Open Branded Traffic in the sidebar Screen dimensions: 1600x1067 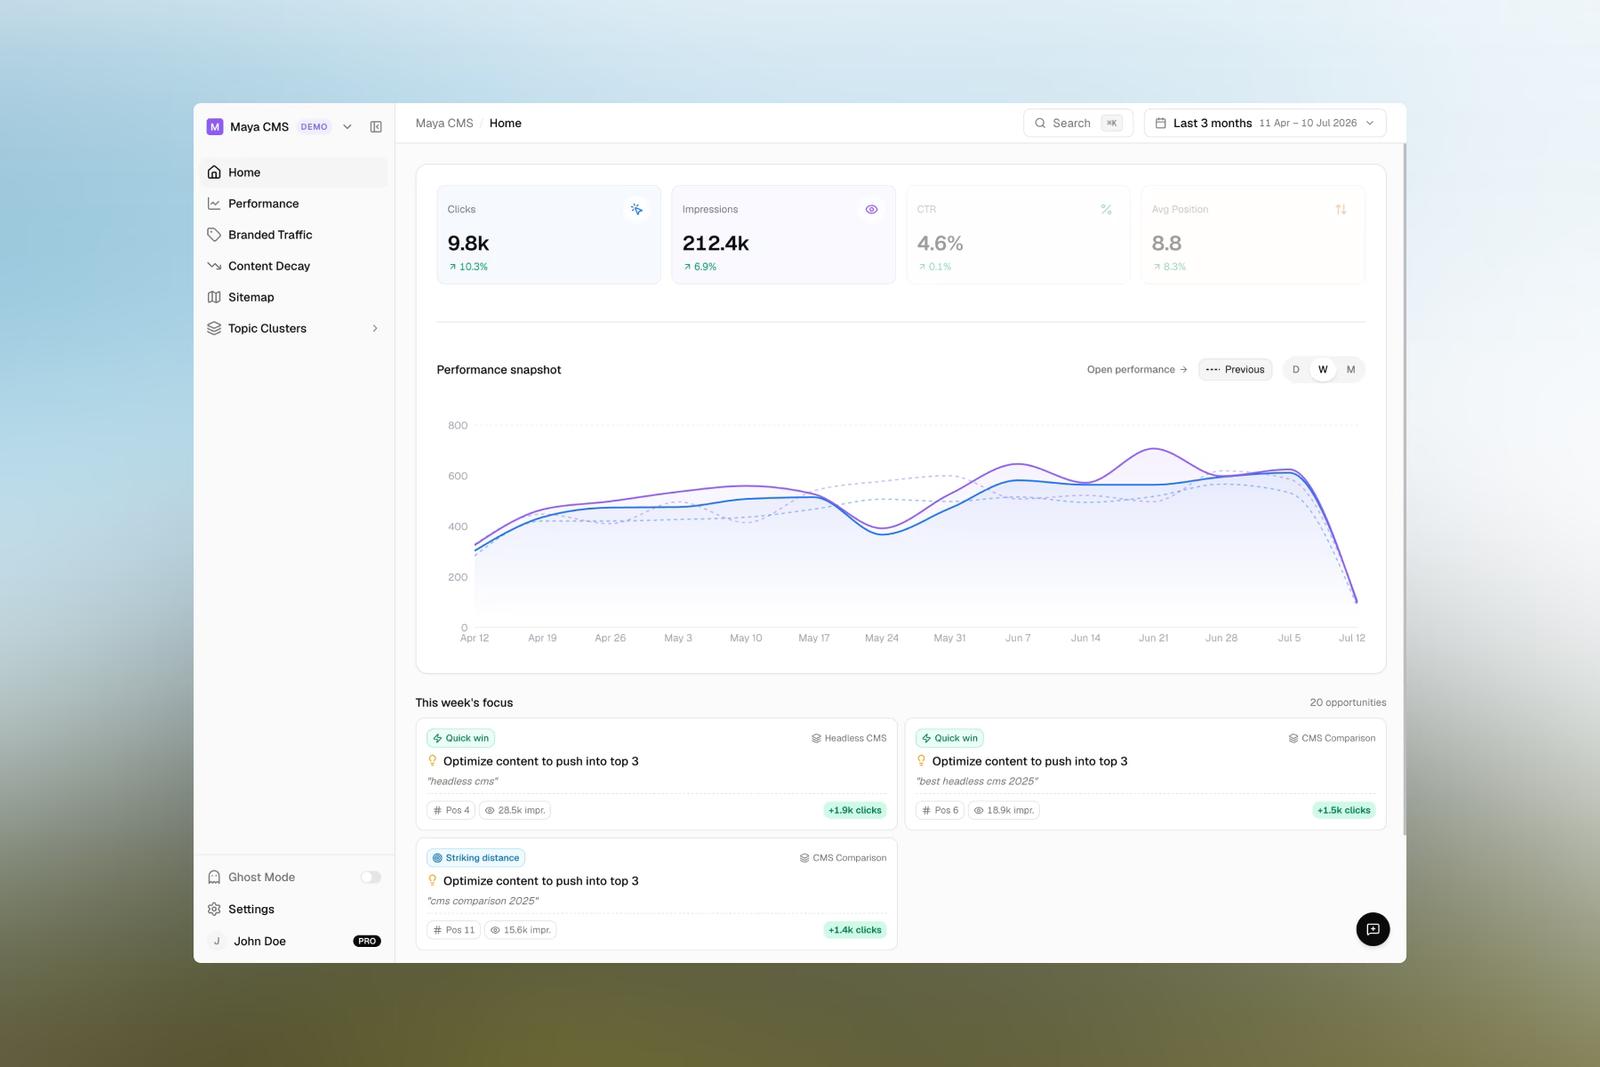coord(294,235)
